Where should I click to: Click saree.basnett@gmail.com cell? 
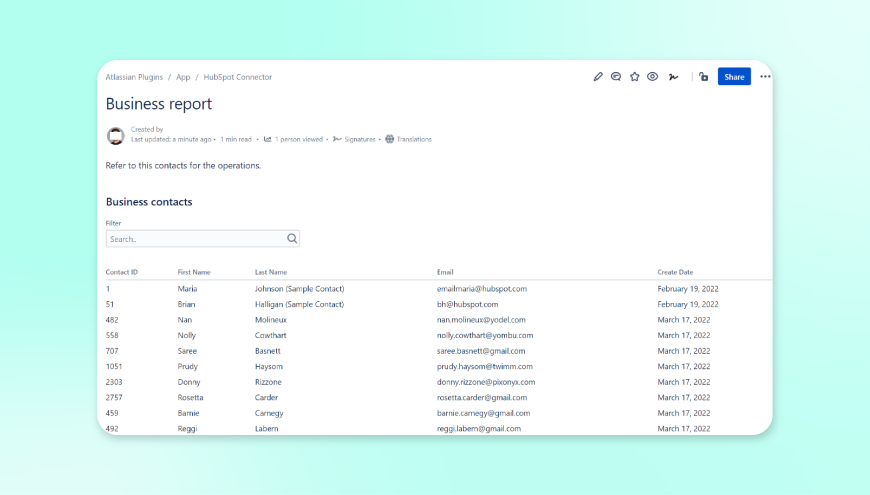[x=480, y=351]
